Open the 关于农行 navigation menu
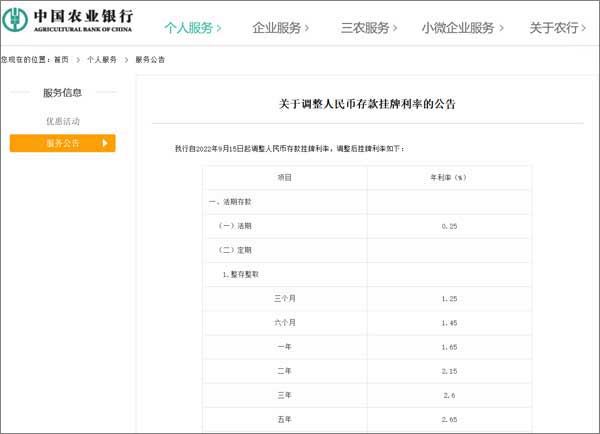 [558, 28]
